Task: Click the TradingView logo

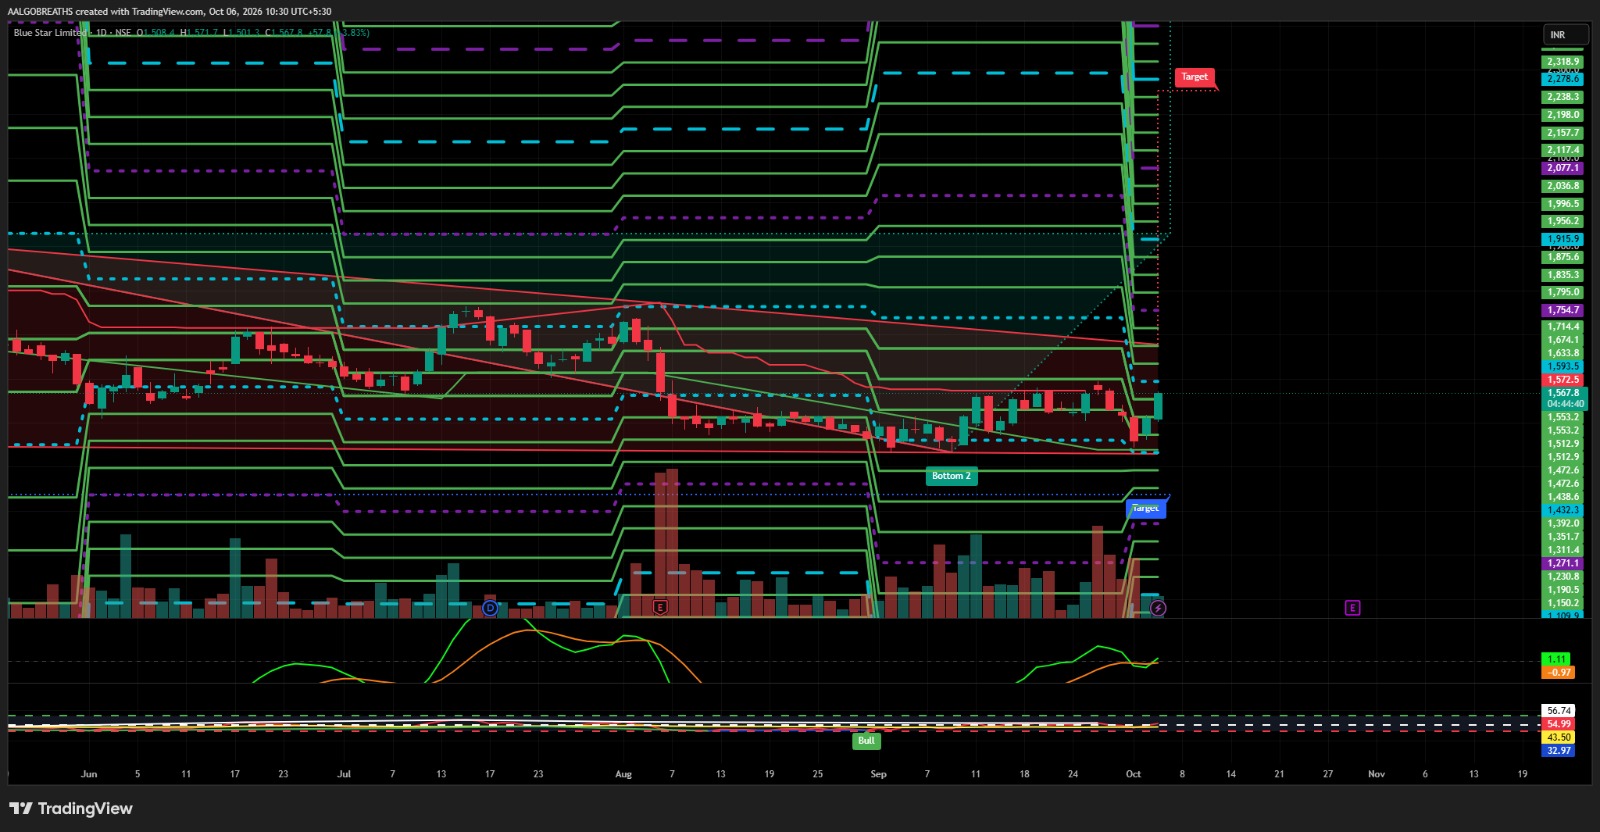Action: 70,808
